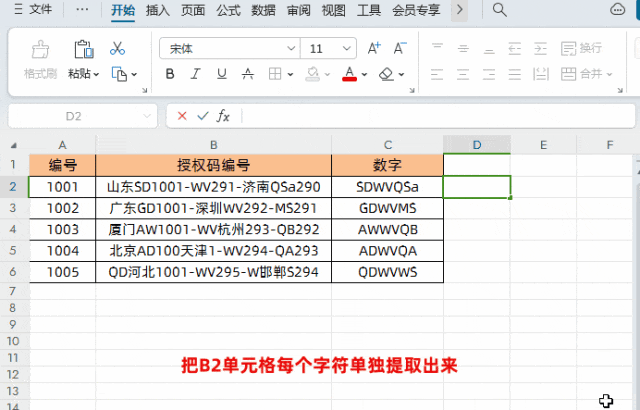Click the red cancel X in formula bar
Screen dimensions: 640x410
[182, 116]
